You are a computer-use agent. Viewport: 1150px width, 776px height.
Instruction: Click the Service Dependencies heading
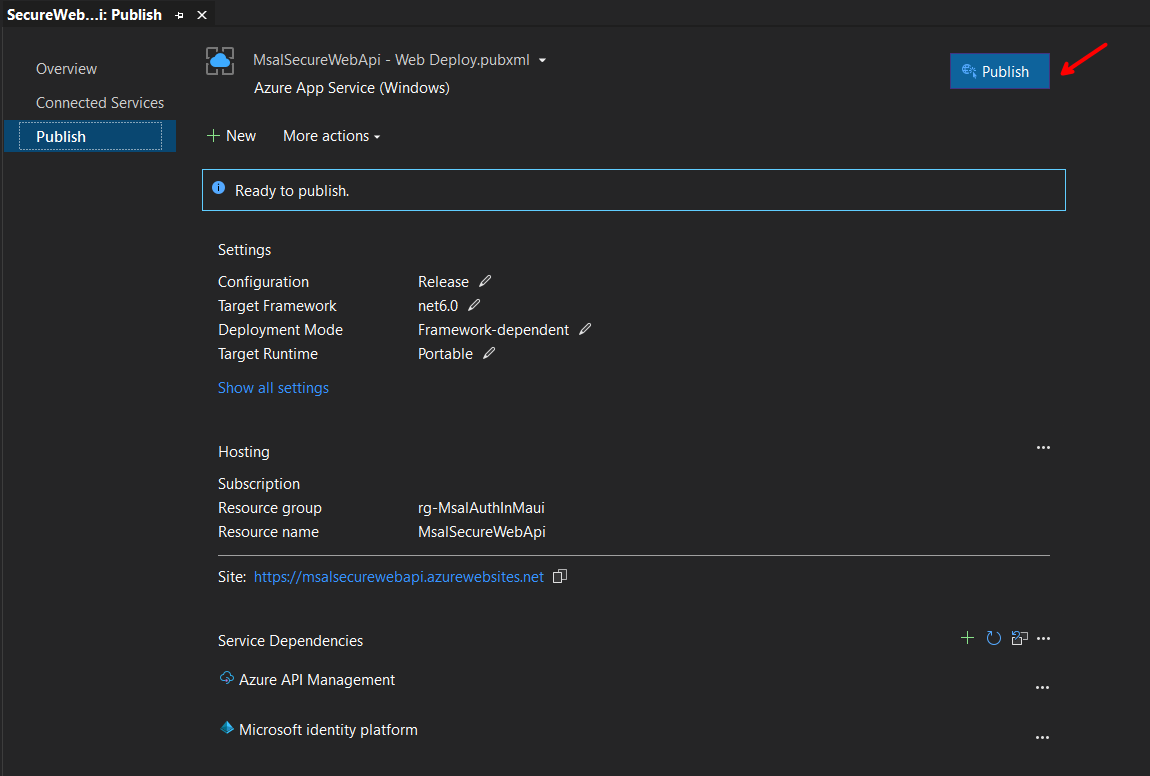(290, 641)
